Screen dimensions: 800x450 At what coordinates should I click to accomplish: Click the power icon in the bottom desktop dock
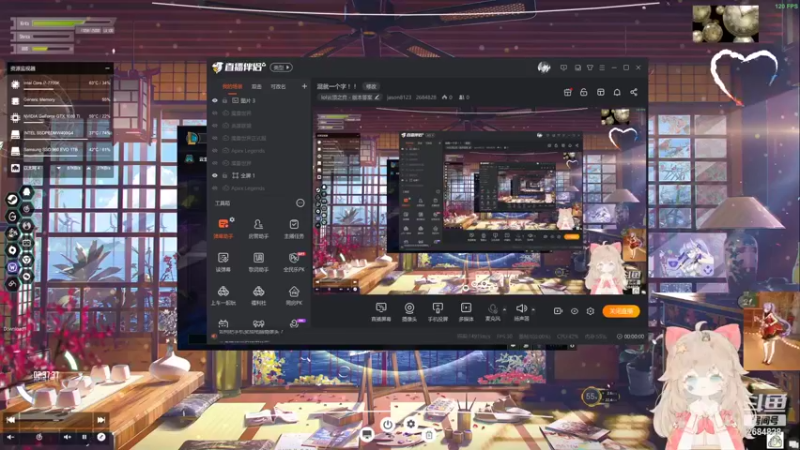click(388, 424)
